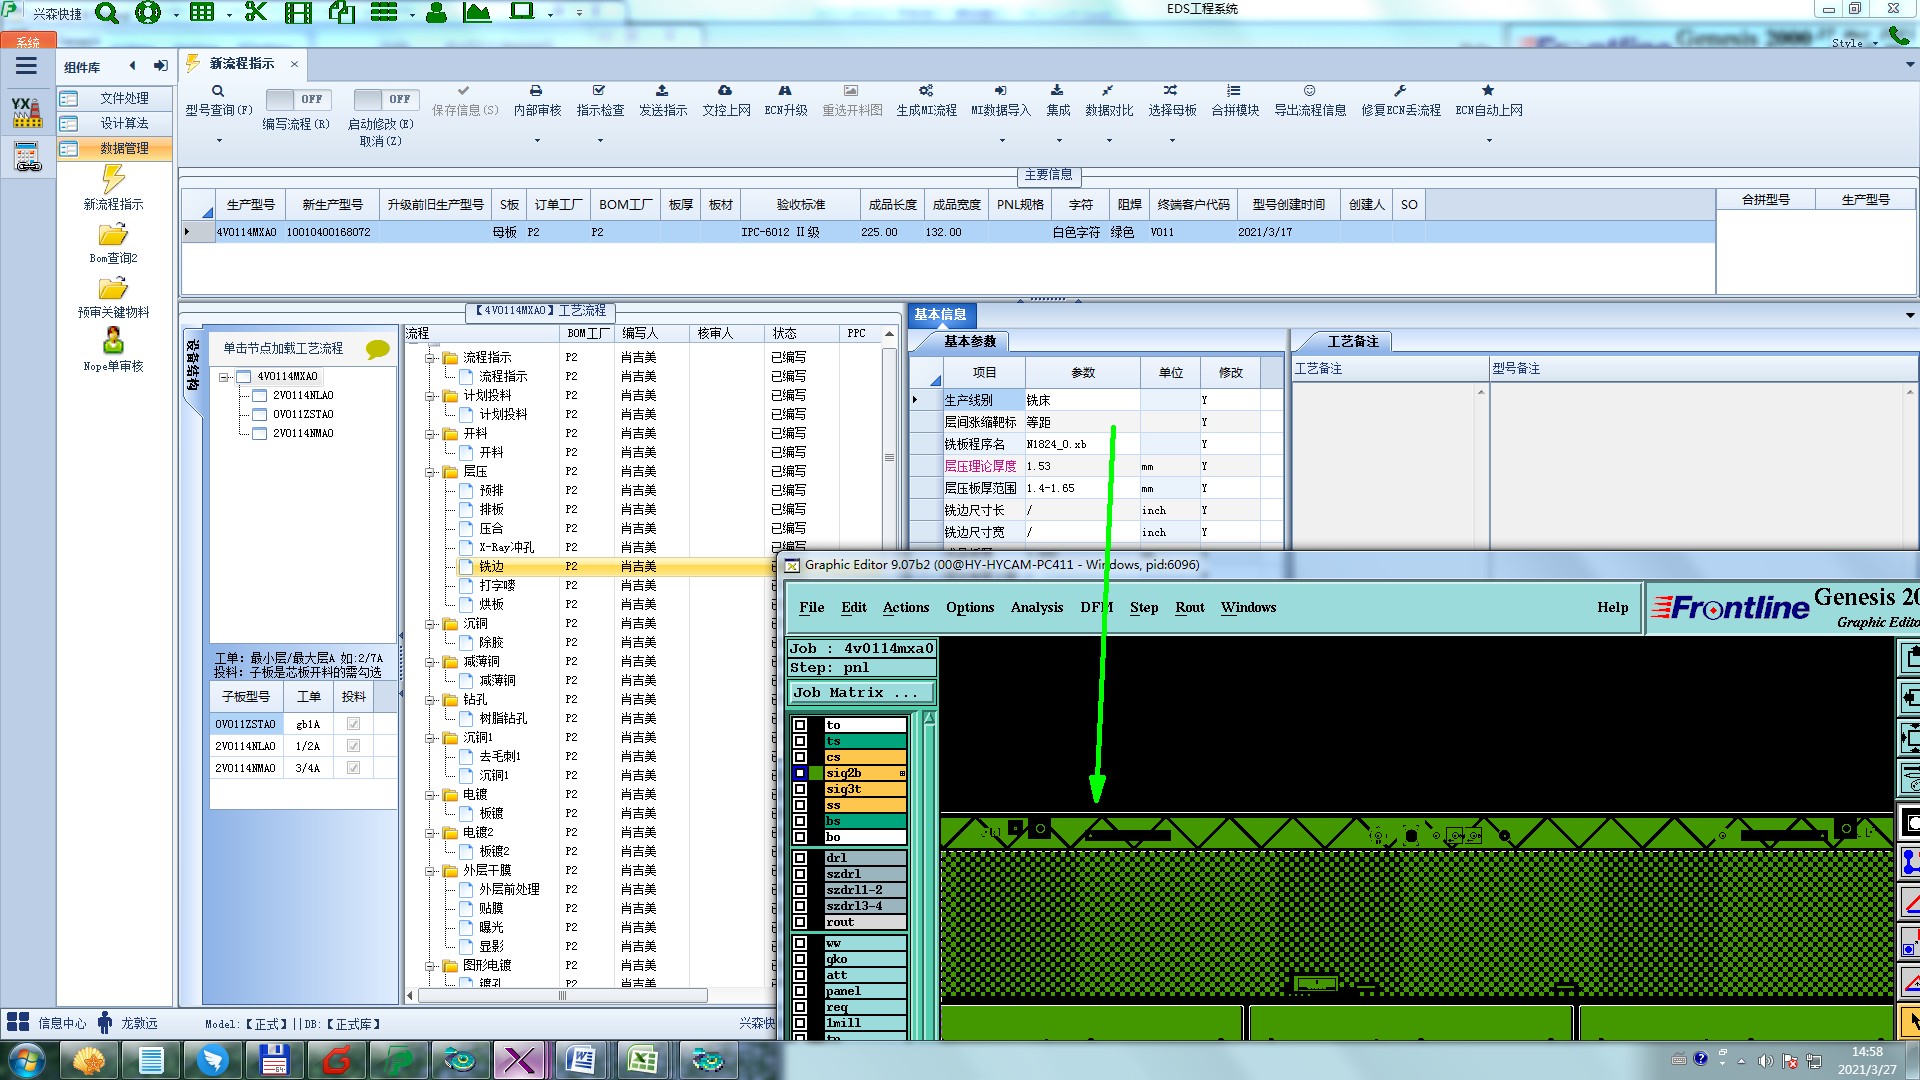Open the Bom查询2 folder icon
Screen dimensions: 1920x1080
[x=113, y=235]
